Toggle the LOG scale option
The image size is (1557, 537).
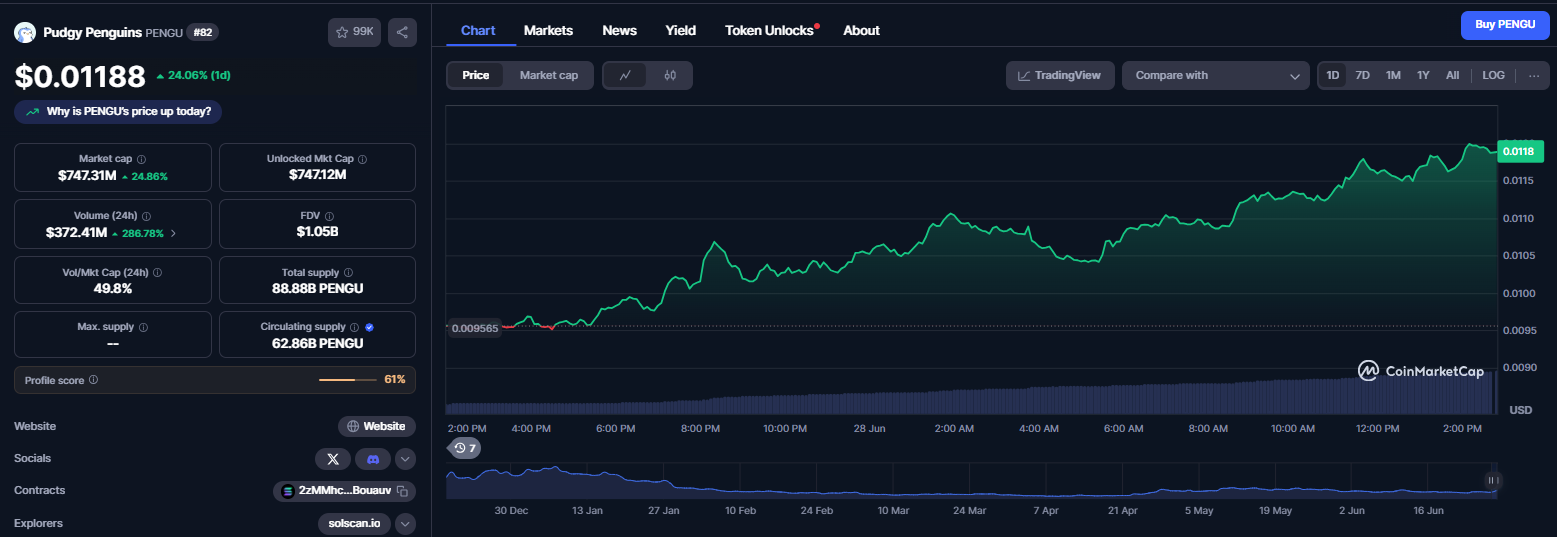pos(1493,75)
